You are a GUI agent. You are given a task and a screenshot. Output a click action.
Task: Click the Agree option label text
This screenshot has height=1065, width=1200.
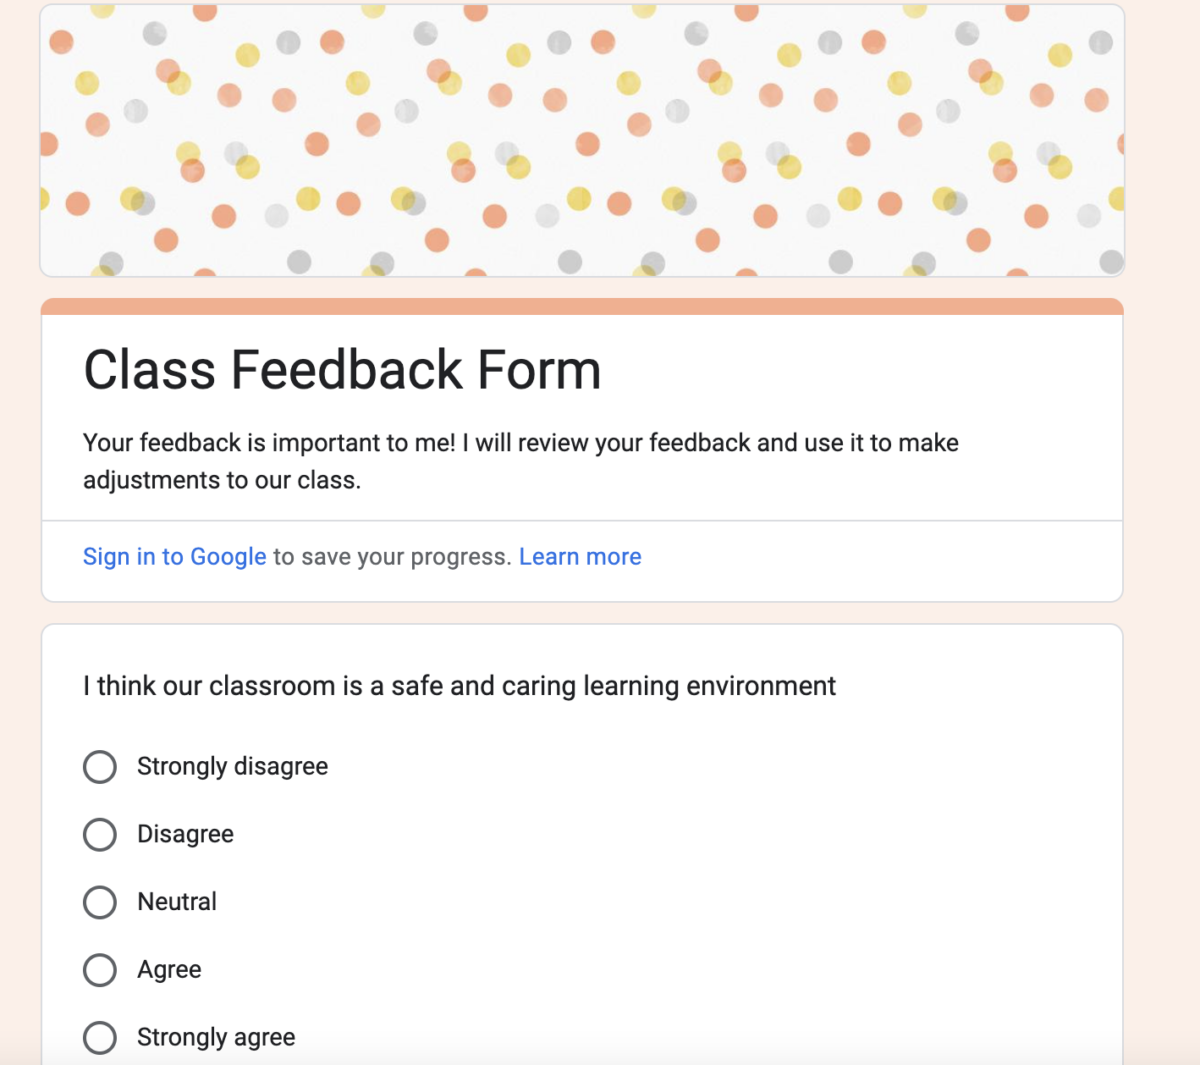169,970
